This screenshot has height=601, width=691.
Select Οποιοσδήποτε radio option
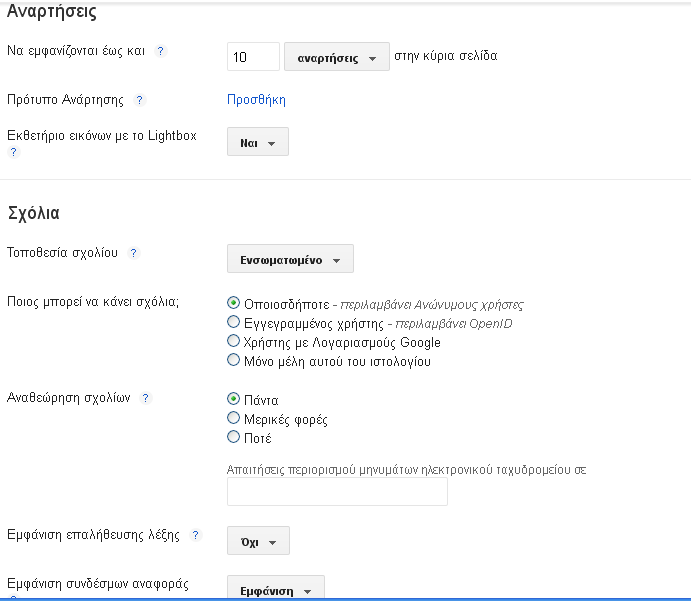click(233, 303)
